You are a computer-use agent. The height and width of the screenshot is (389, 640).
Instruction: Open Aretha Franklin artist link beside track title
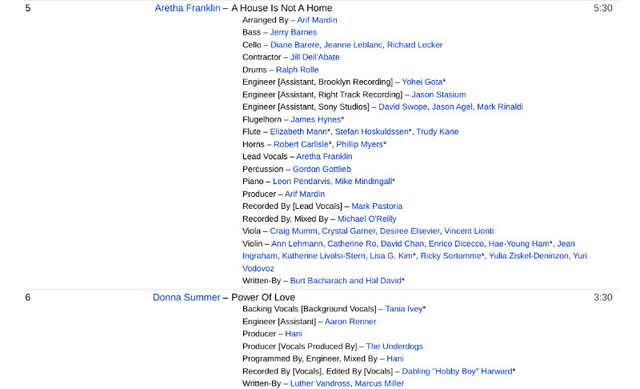[x=187, y=8]
